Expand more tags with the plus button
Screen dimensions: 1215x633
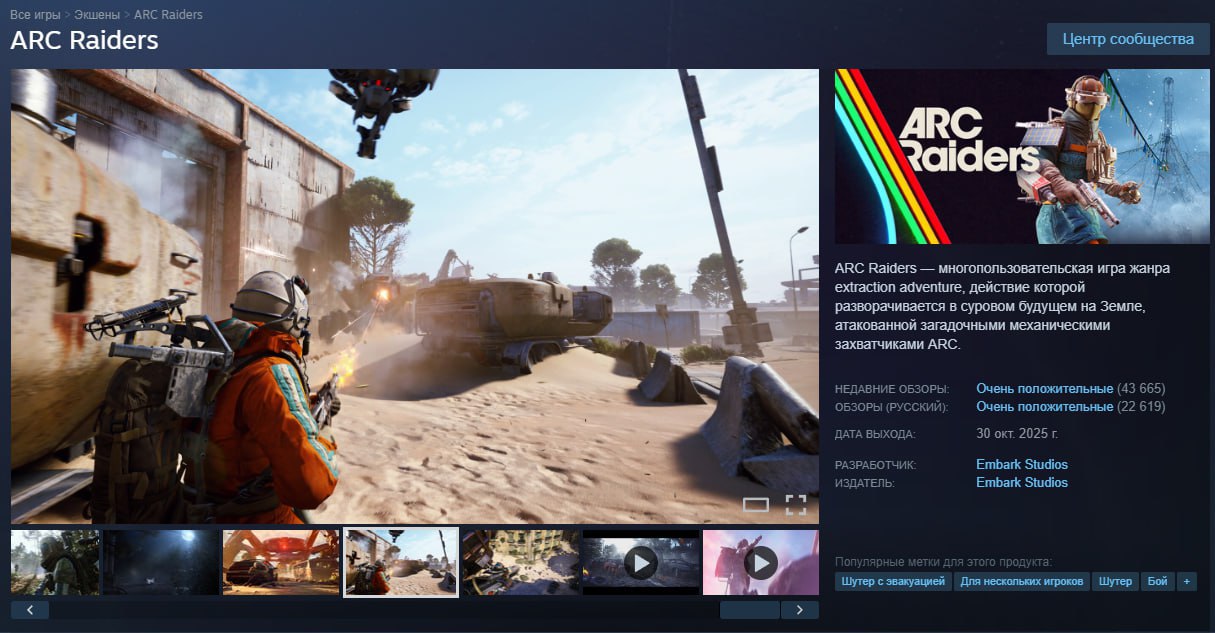(x=1186, y=581)
